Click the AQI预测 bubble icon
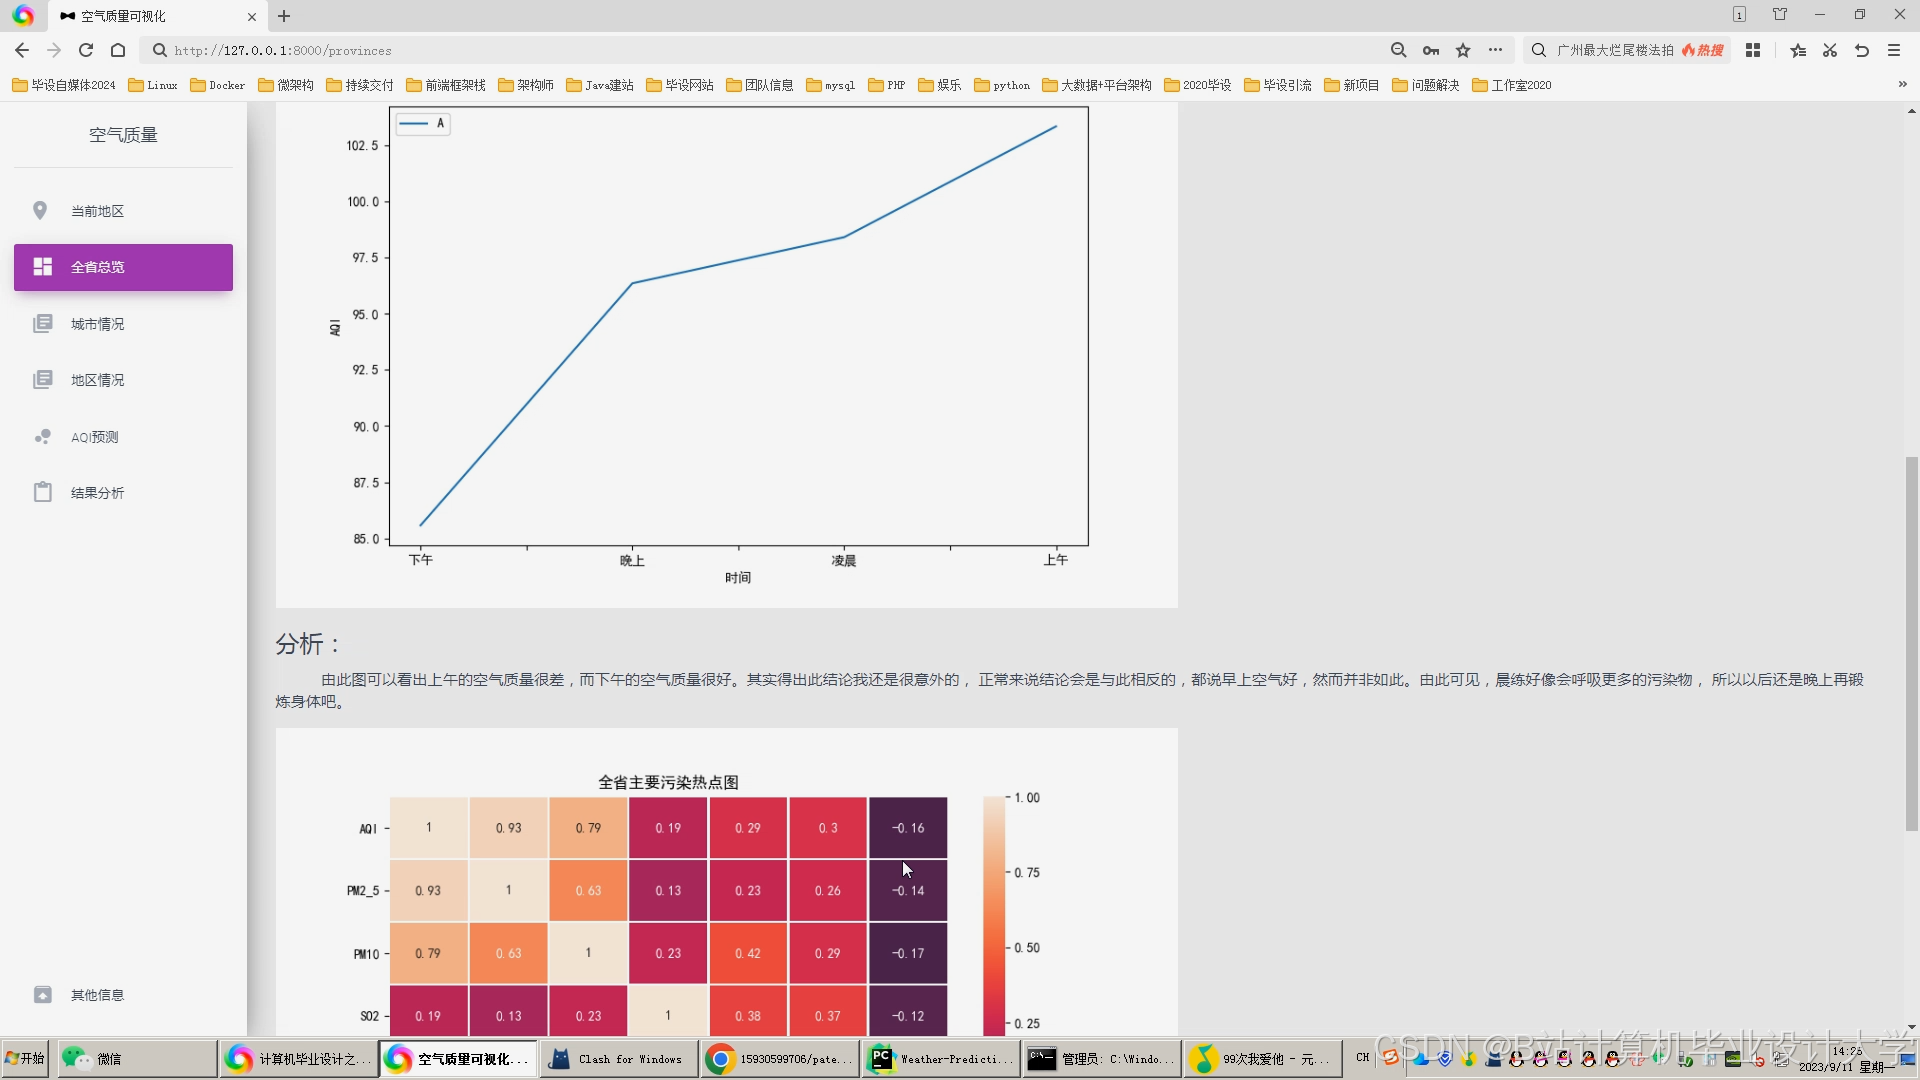 tap(42, 437)
